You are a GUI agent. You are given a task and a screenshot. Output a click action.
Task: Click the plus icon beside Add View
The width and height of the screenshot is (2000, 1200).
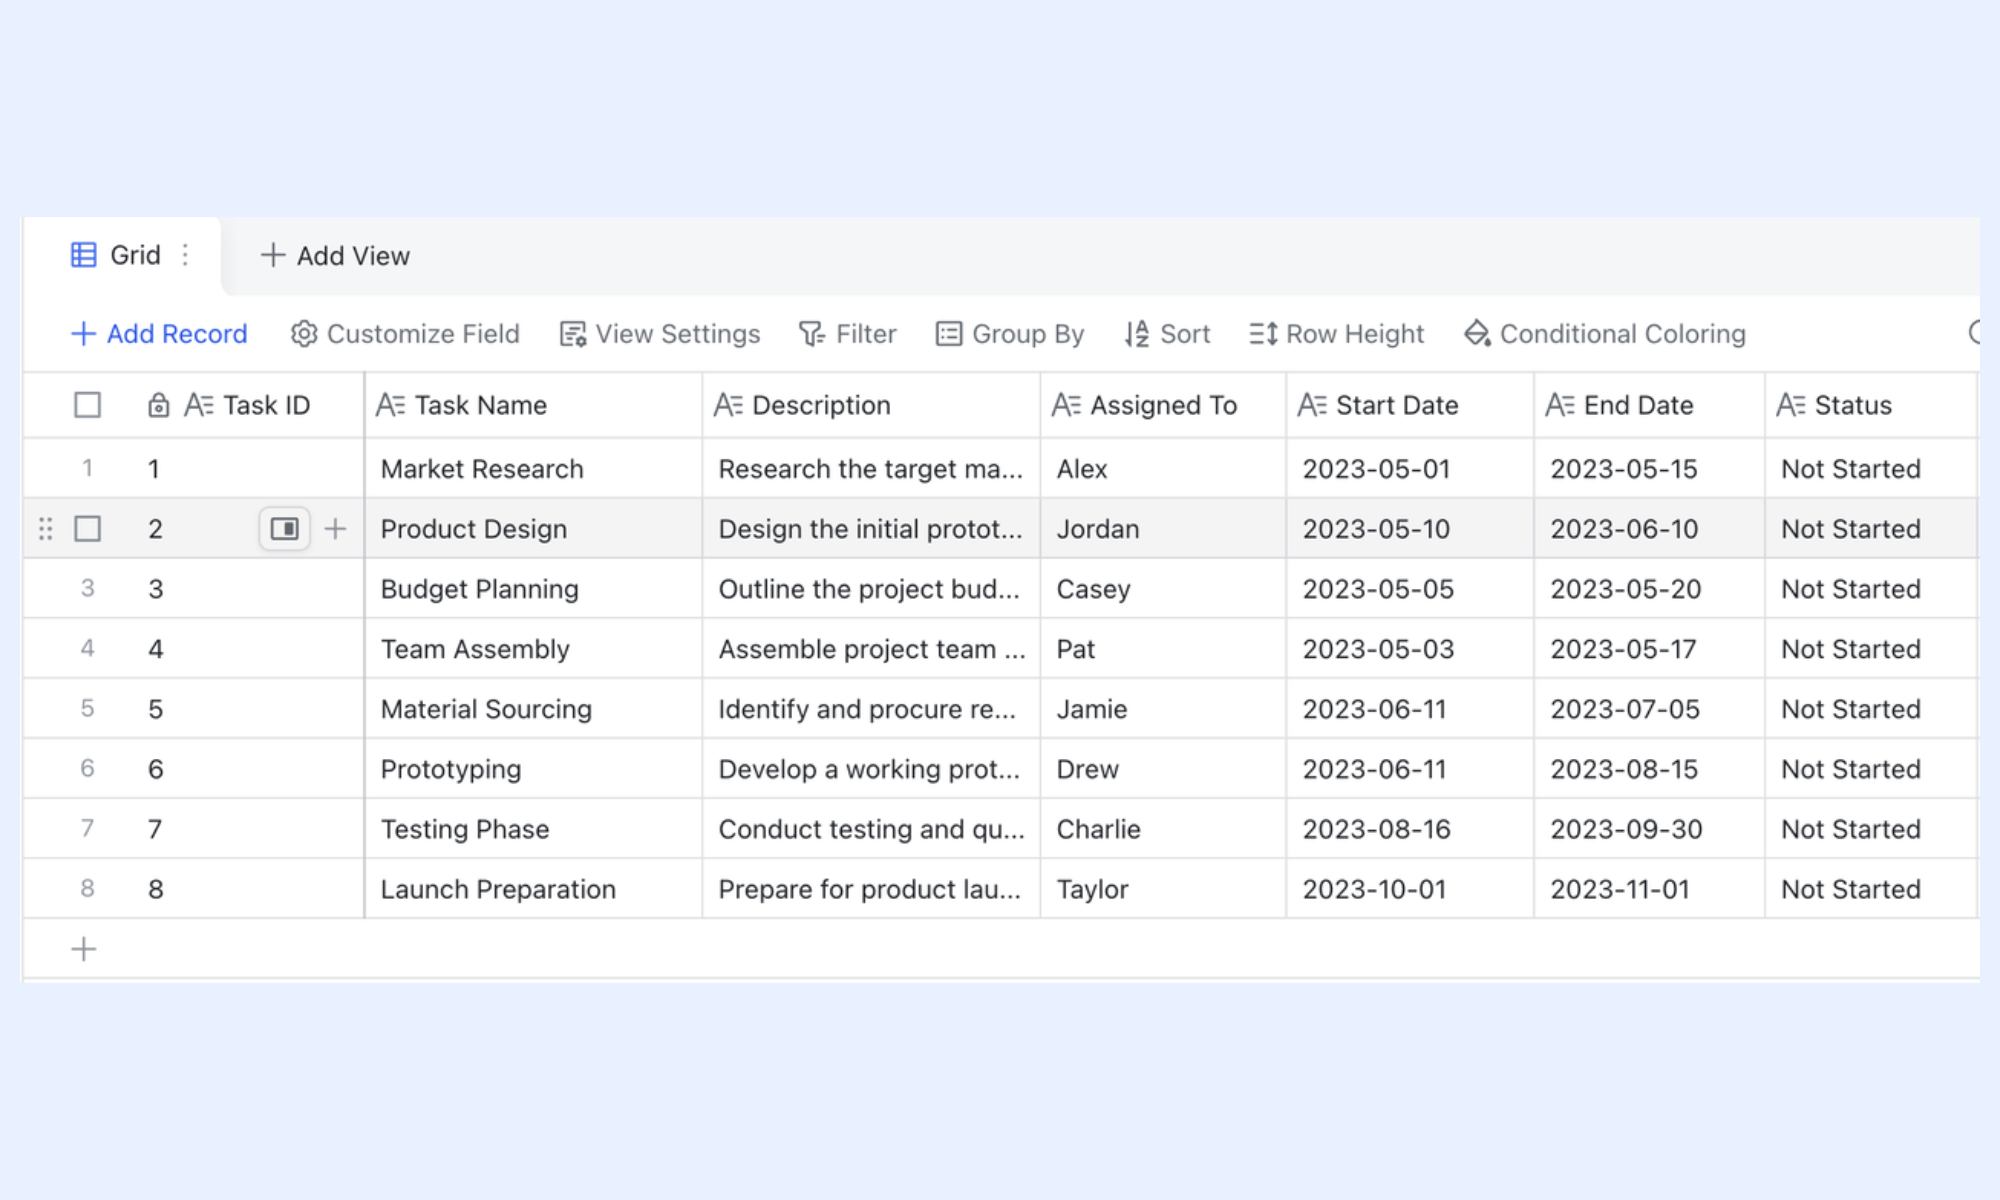click(272, 255)
